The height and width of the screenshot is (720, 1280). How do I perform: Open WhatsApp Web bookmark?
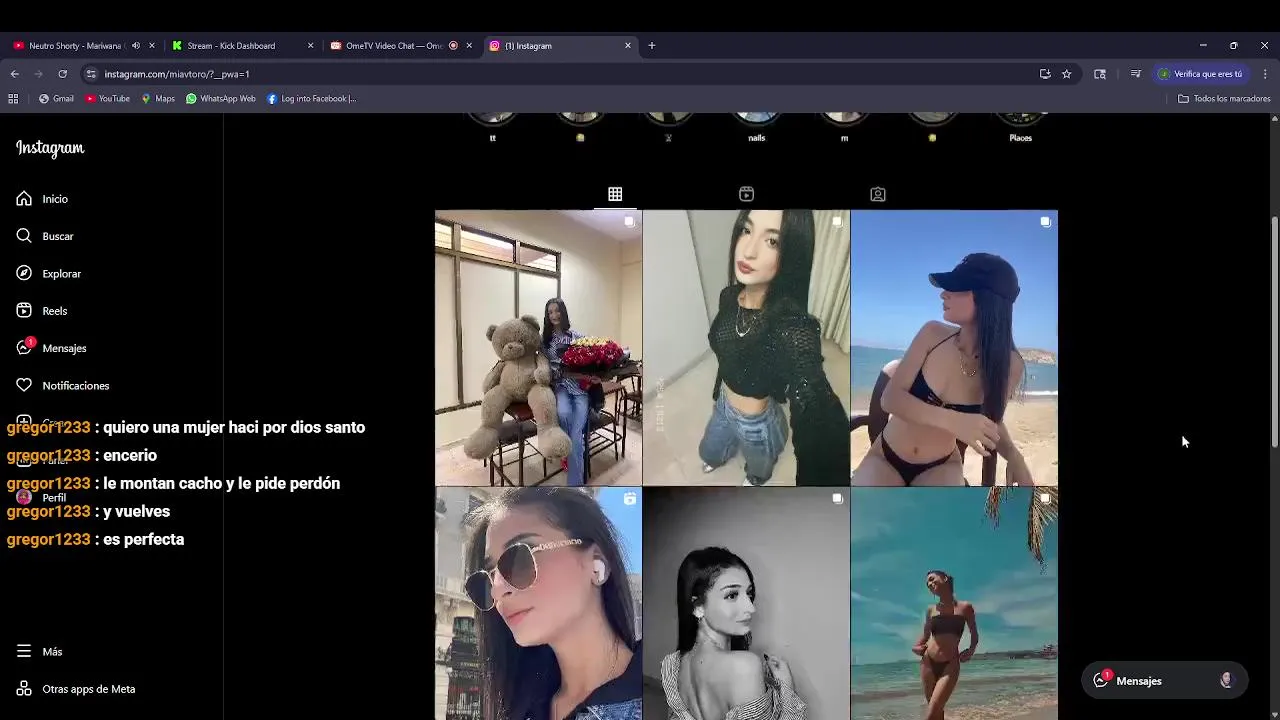click(221, 99)
